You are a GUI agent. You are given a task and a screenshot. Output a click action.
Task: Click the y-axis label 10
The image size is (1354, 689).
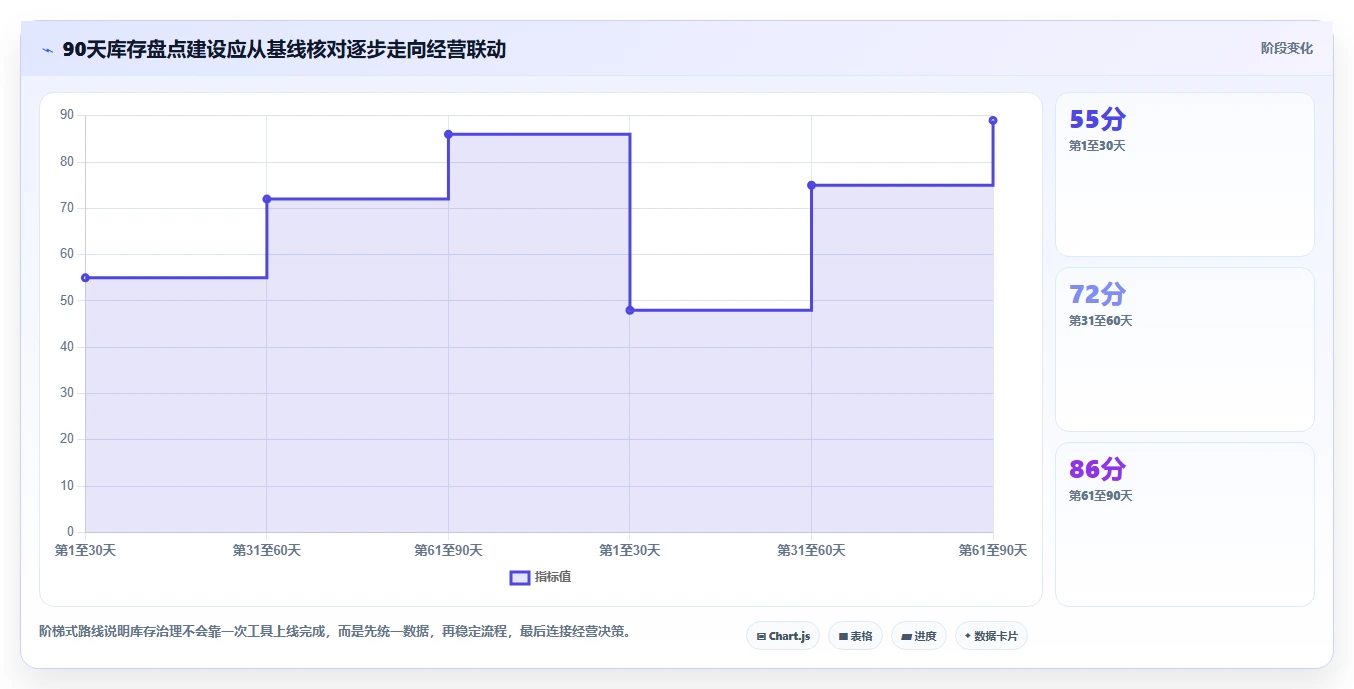(x=67, y=485)
